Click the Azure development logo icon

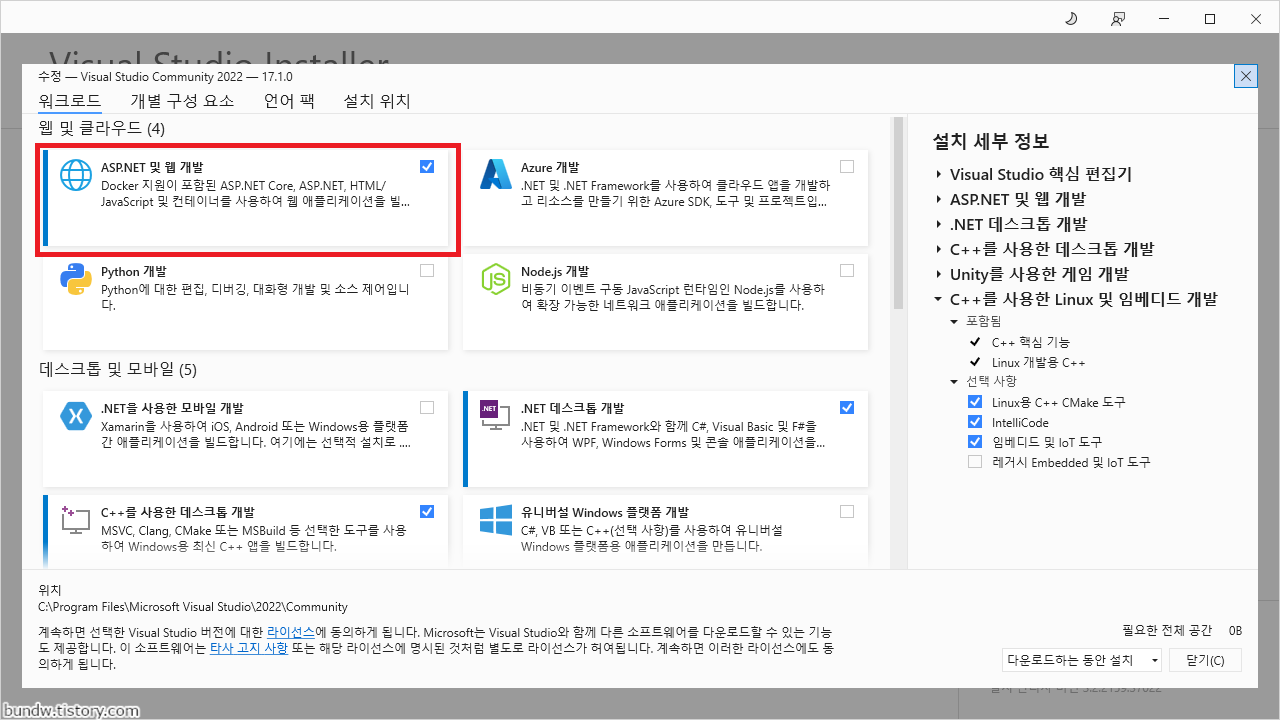point(496,175)
